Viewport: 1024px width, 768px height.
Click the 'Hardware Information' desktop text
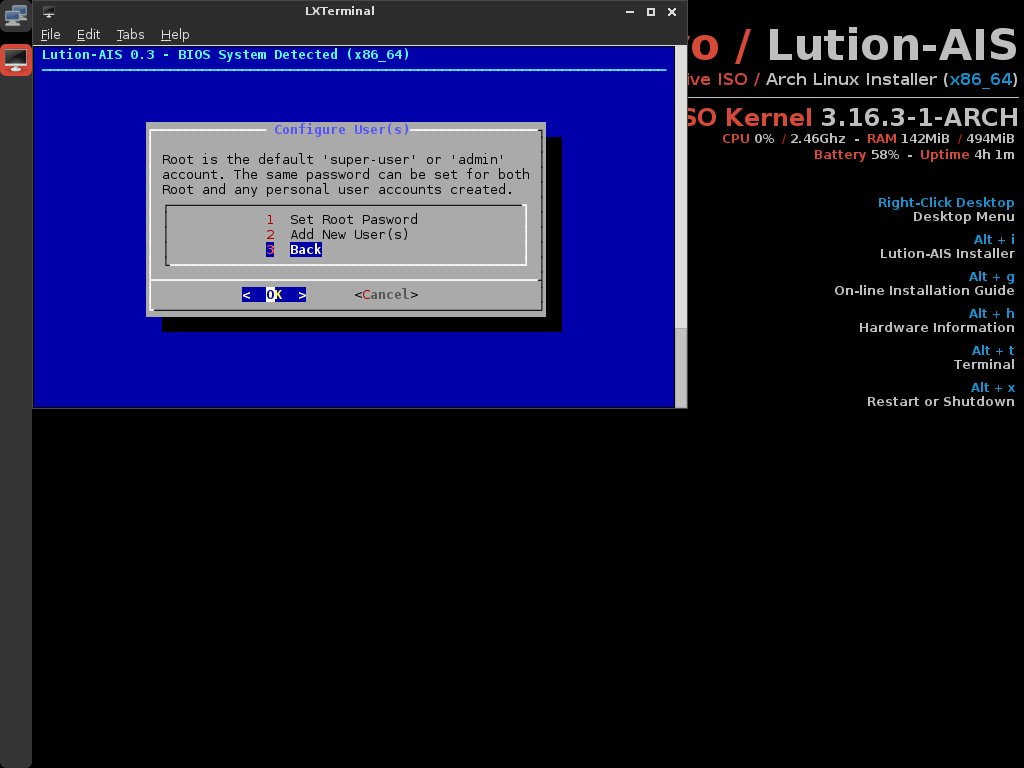tap(936, 328)
